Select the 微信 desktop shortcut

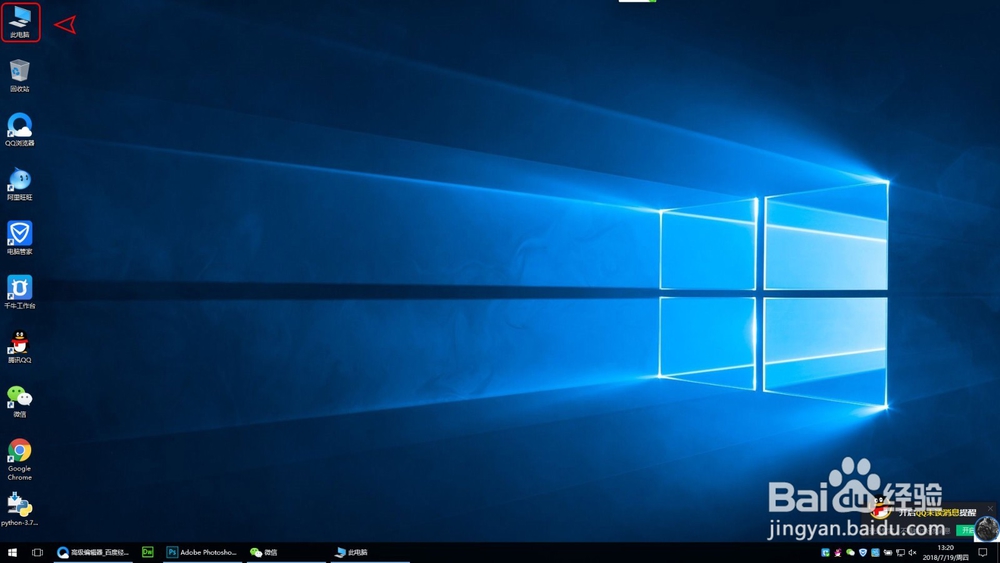coord(20,401)
